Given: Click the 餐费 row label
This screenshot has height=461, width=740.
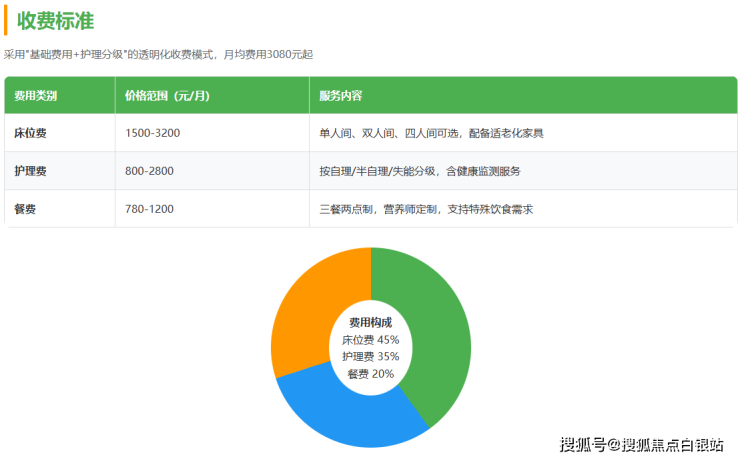Looking at the screenshot, I should point(25,209).
